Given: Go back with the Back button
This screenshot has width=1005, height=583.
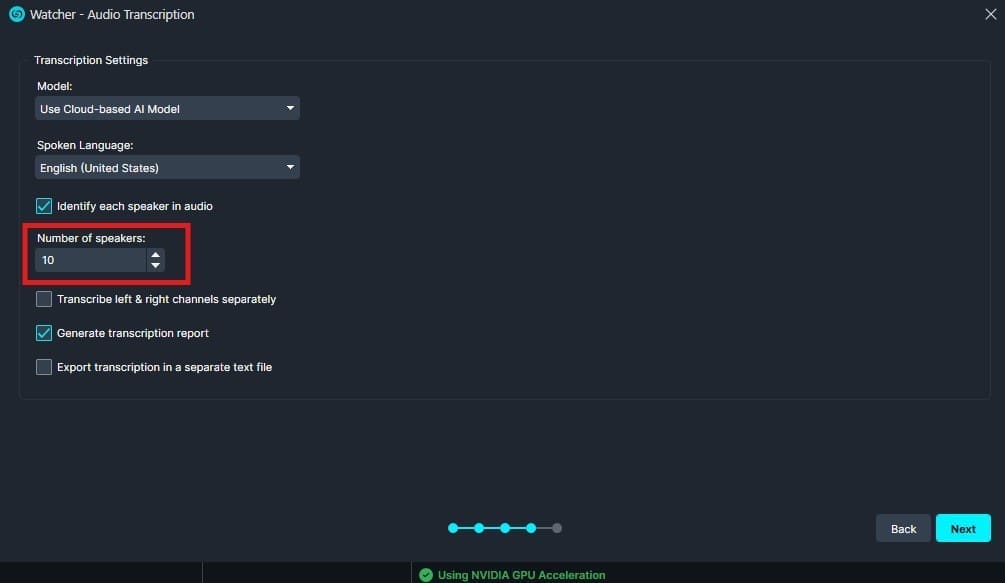Looking at the screenshot, I should pos(903,528).
